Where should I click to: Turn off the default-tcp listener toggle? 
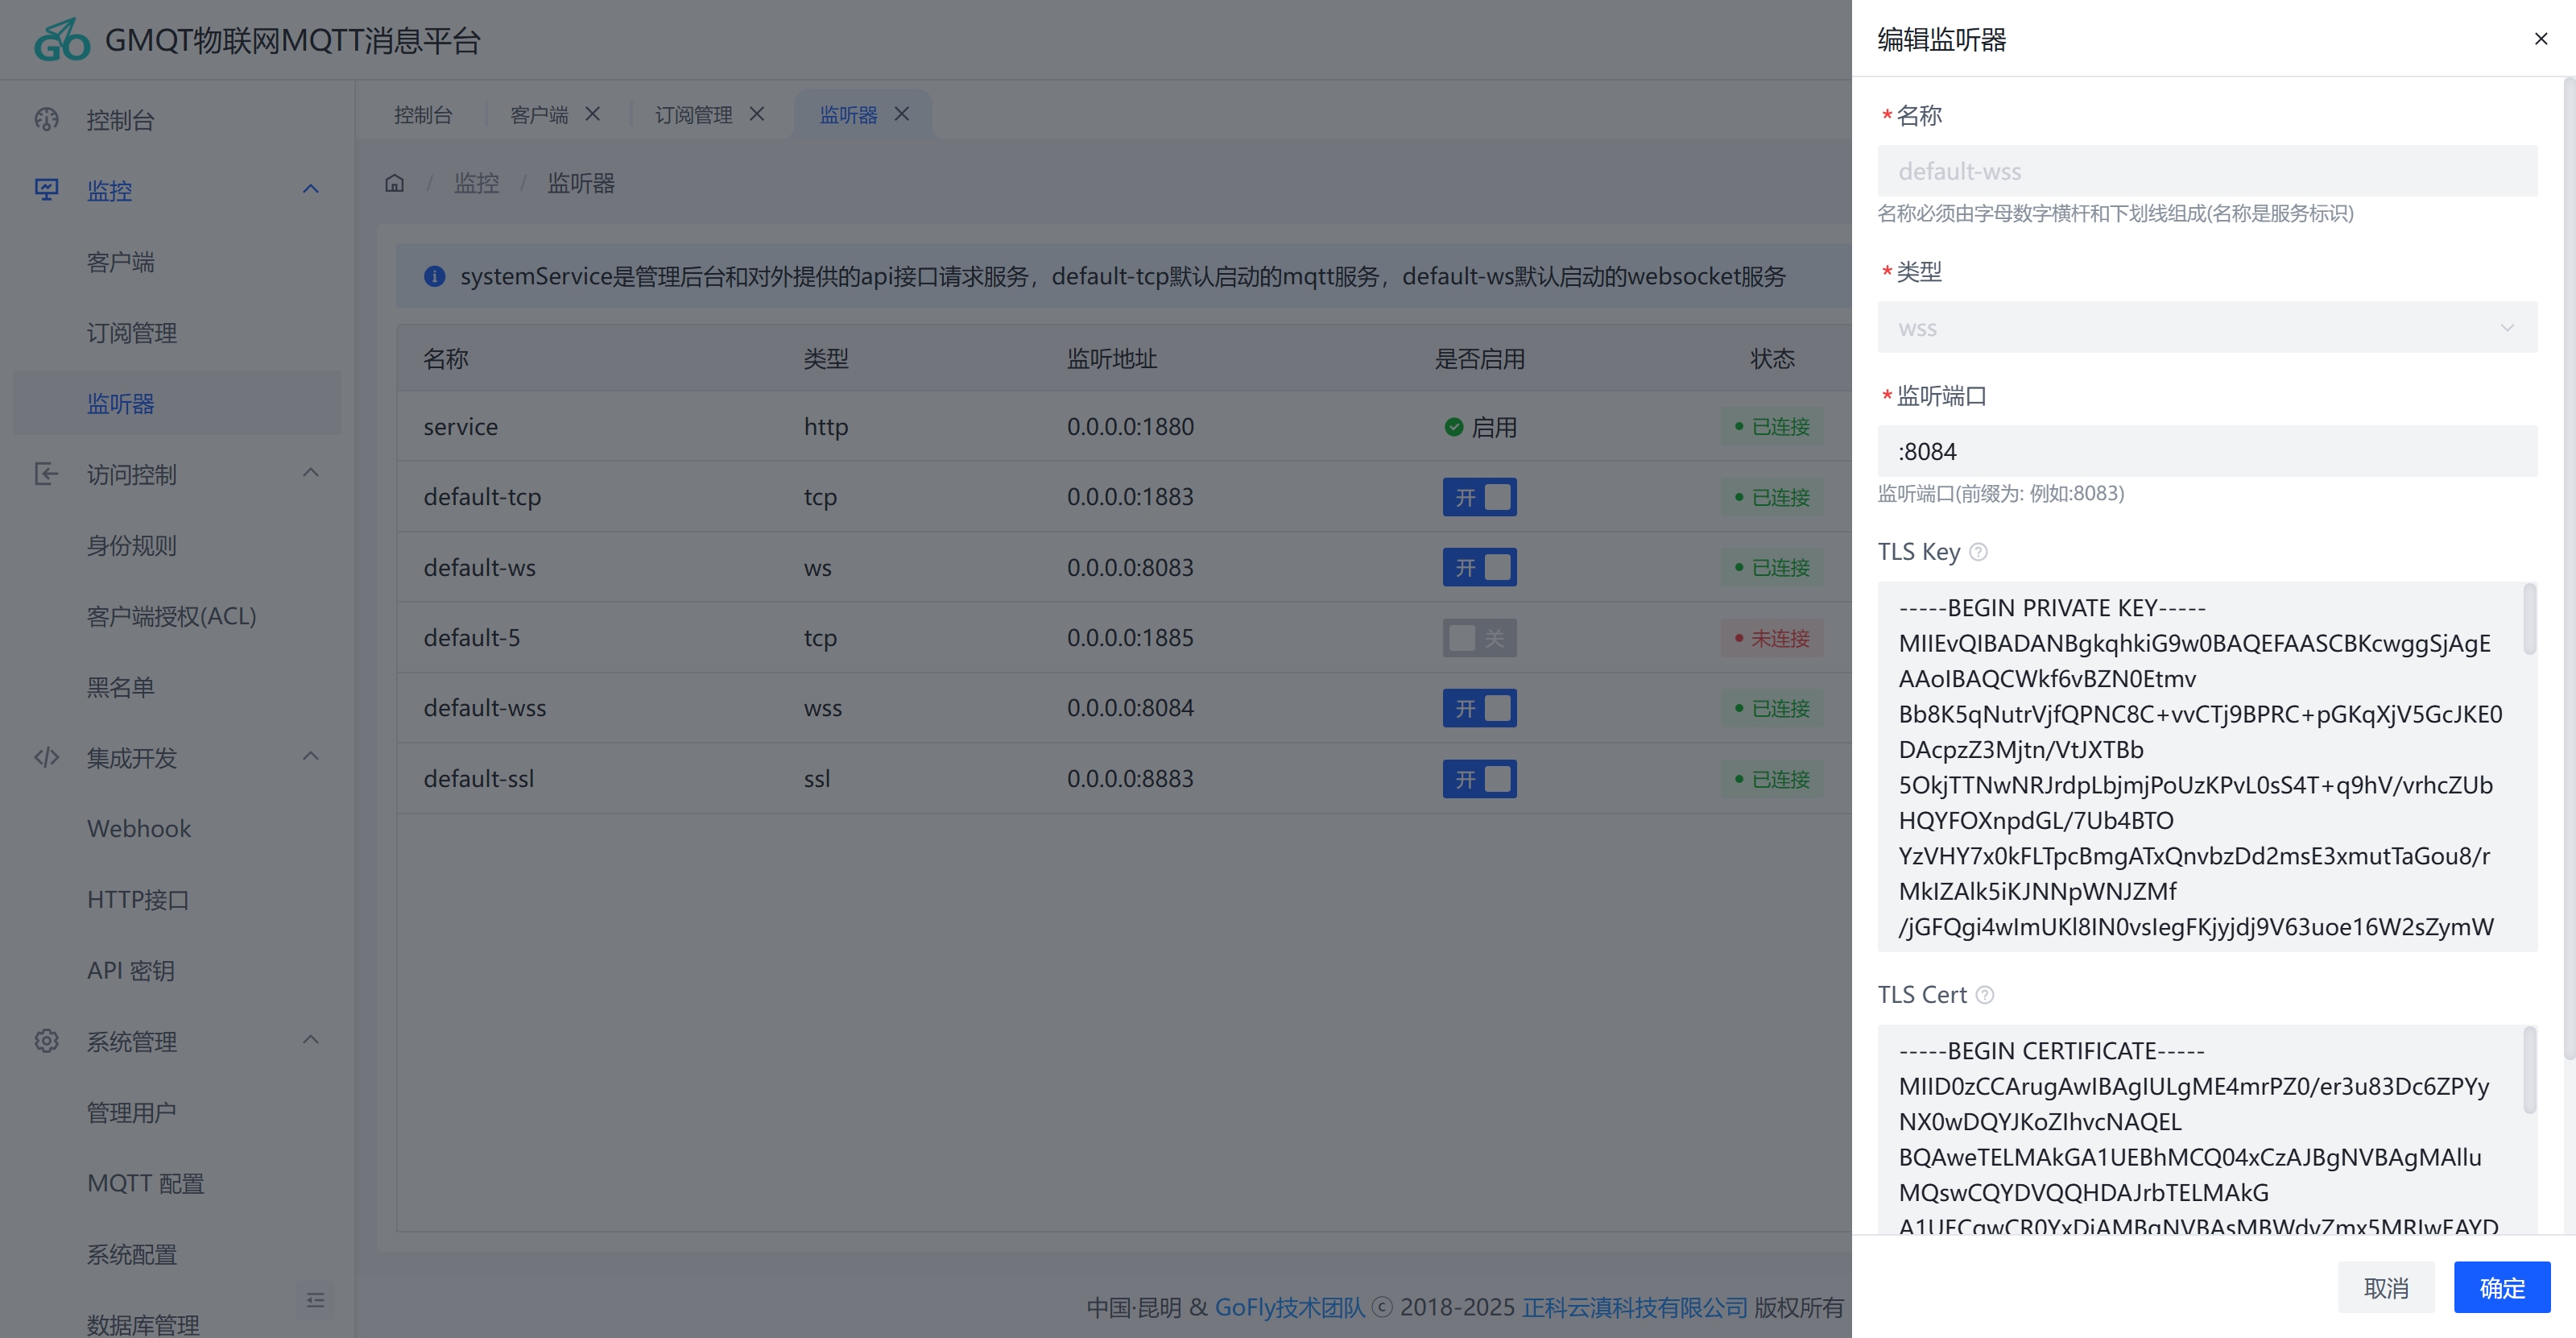click(x=1479, y=496)
